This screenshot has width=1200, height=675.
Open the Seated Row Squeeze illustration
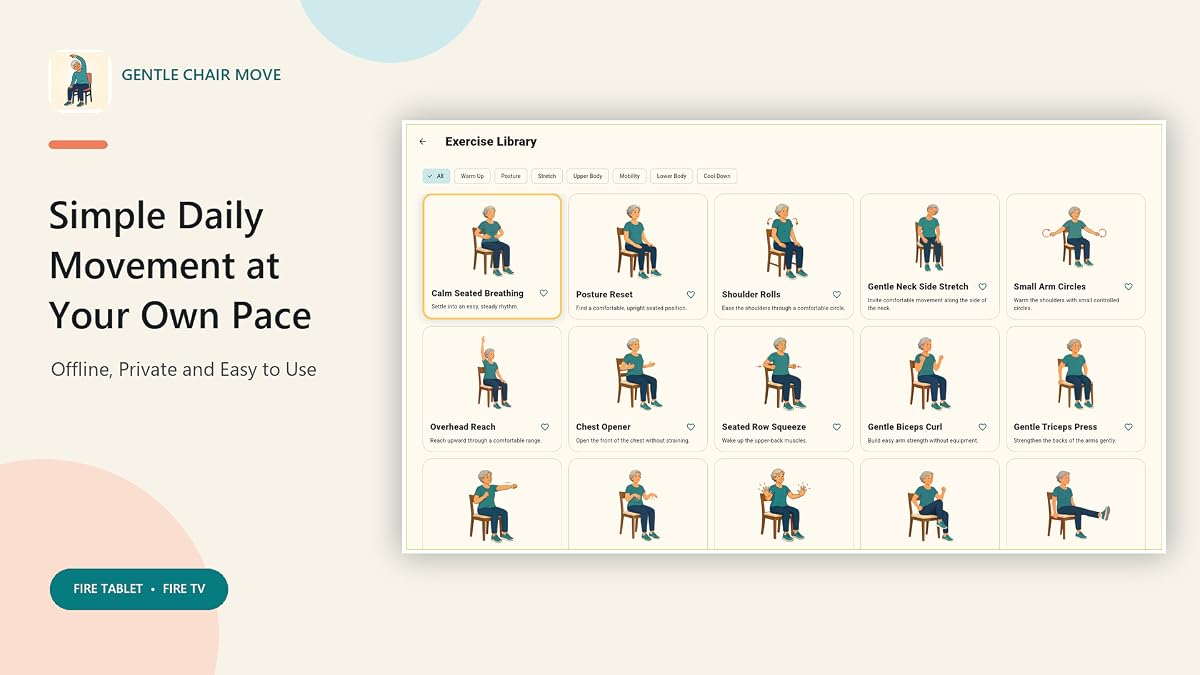click(783, 373)
